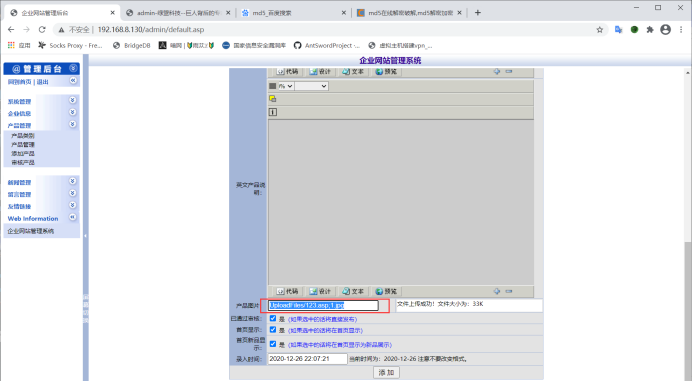
Task: Expand the 友情链接 section chevron
Action: [72, 205]
